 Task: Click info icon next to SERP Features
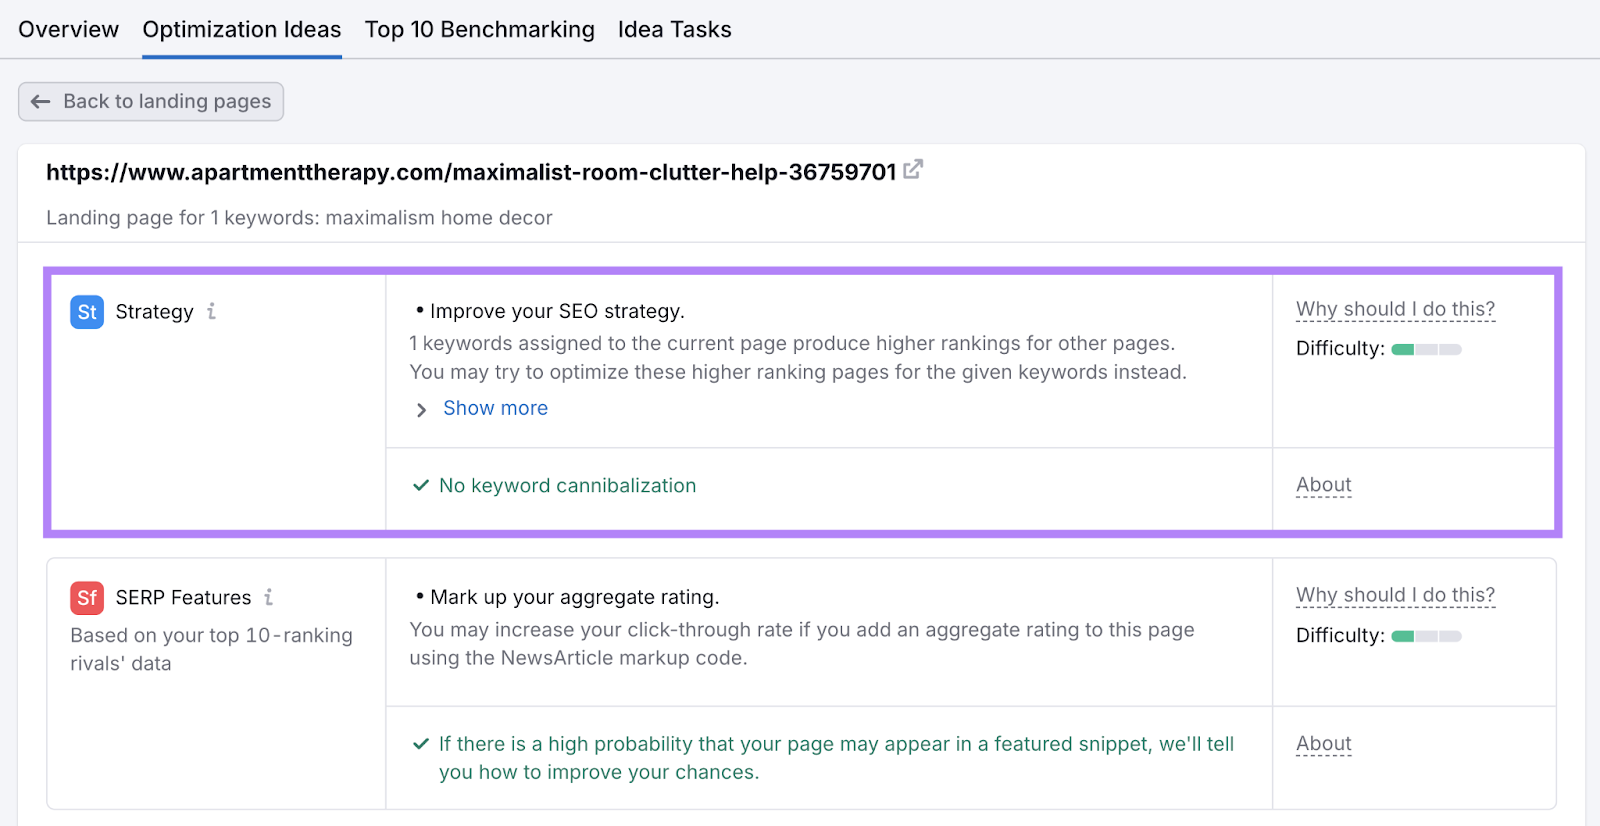(268, 598)
